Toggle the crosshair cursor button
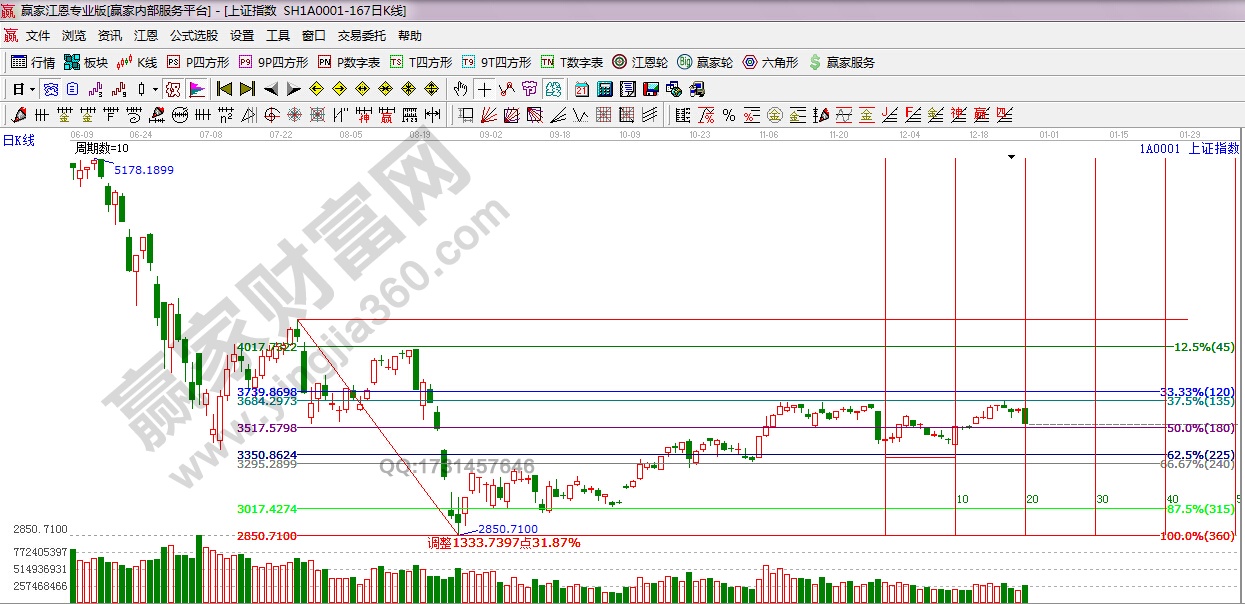 click(x=483, y=89)
